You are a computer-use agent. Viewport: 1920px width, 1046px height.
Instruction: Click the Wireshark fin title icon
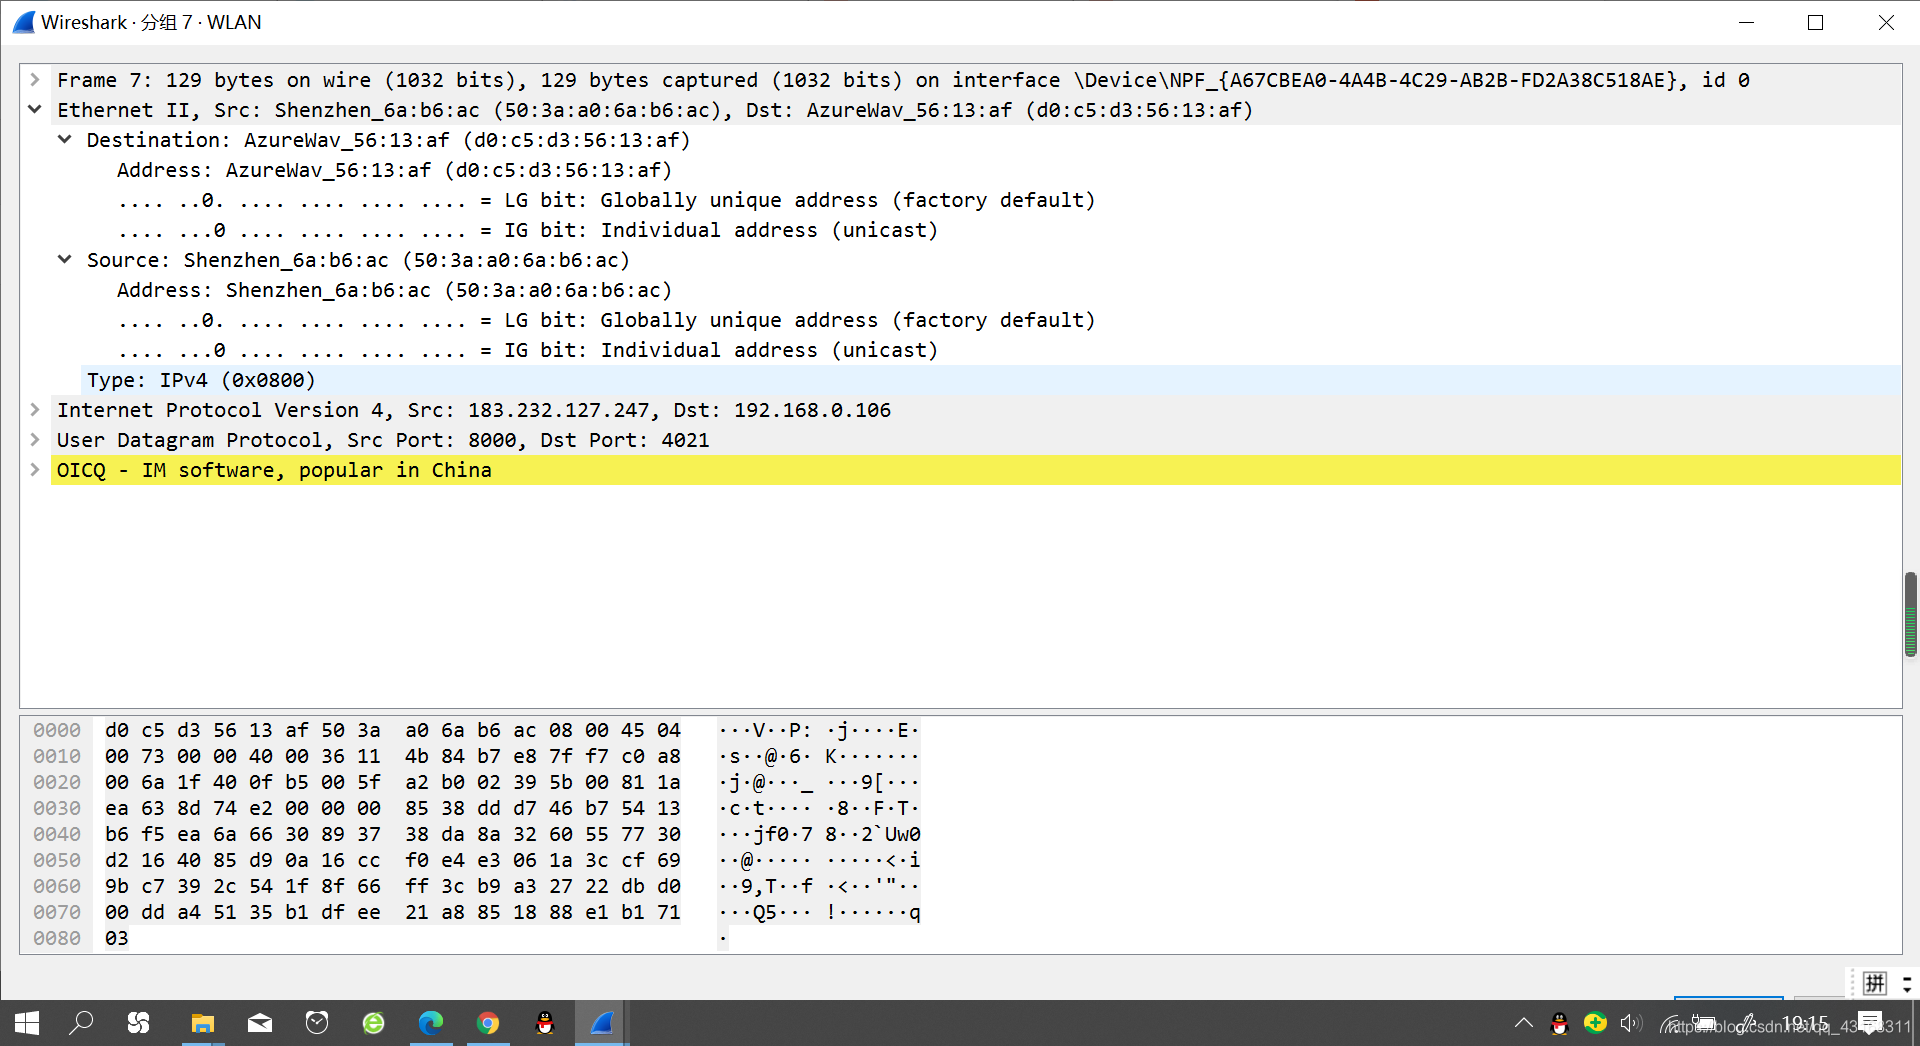(x=23, y=22)
